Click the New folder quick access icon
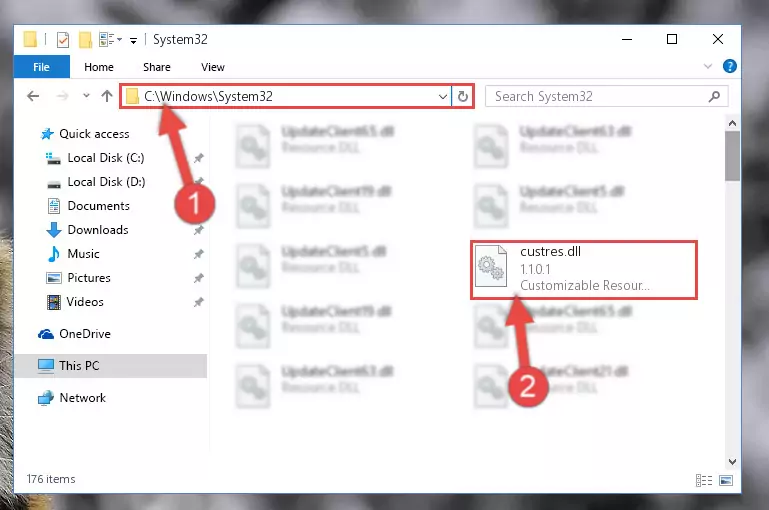Image resolution: width=769 pixels, height=510 pixels. pos(85,40)
